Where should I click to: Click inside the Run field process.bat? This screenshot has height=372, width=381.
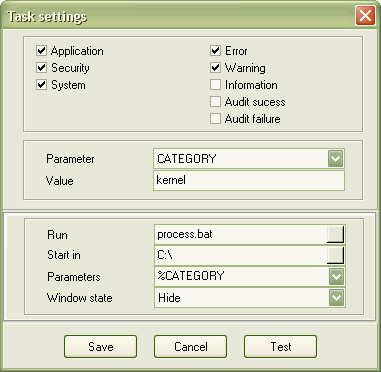click(x=241, y=234)
